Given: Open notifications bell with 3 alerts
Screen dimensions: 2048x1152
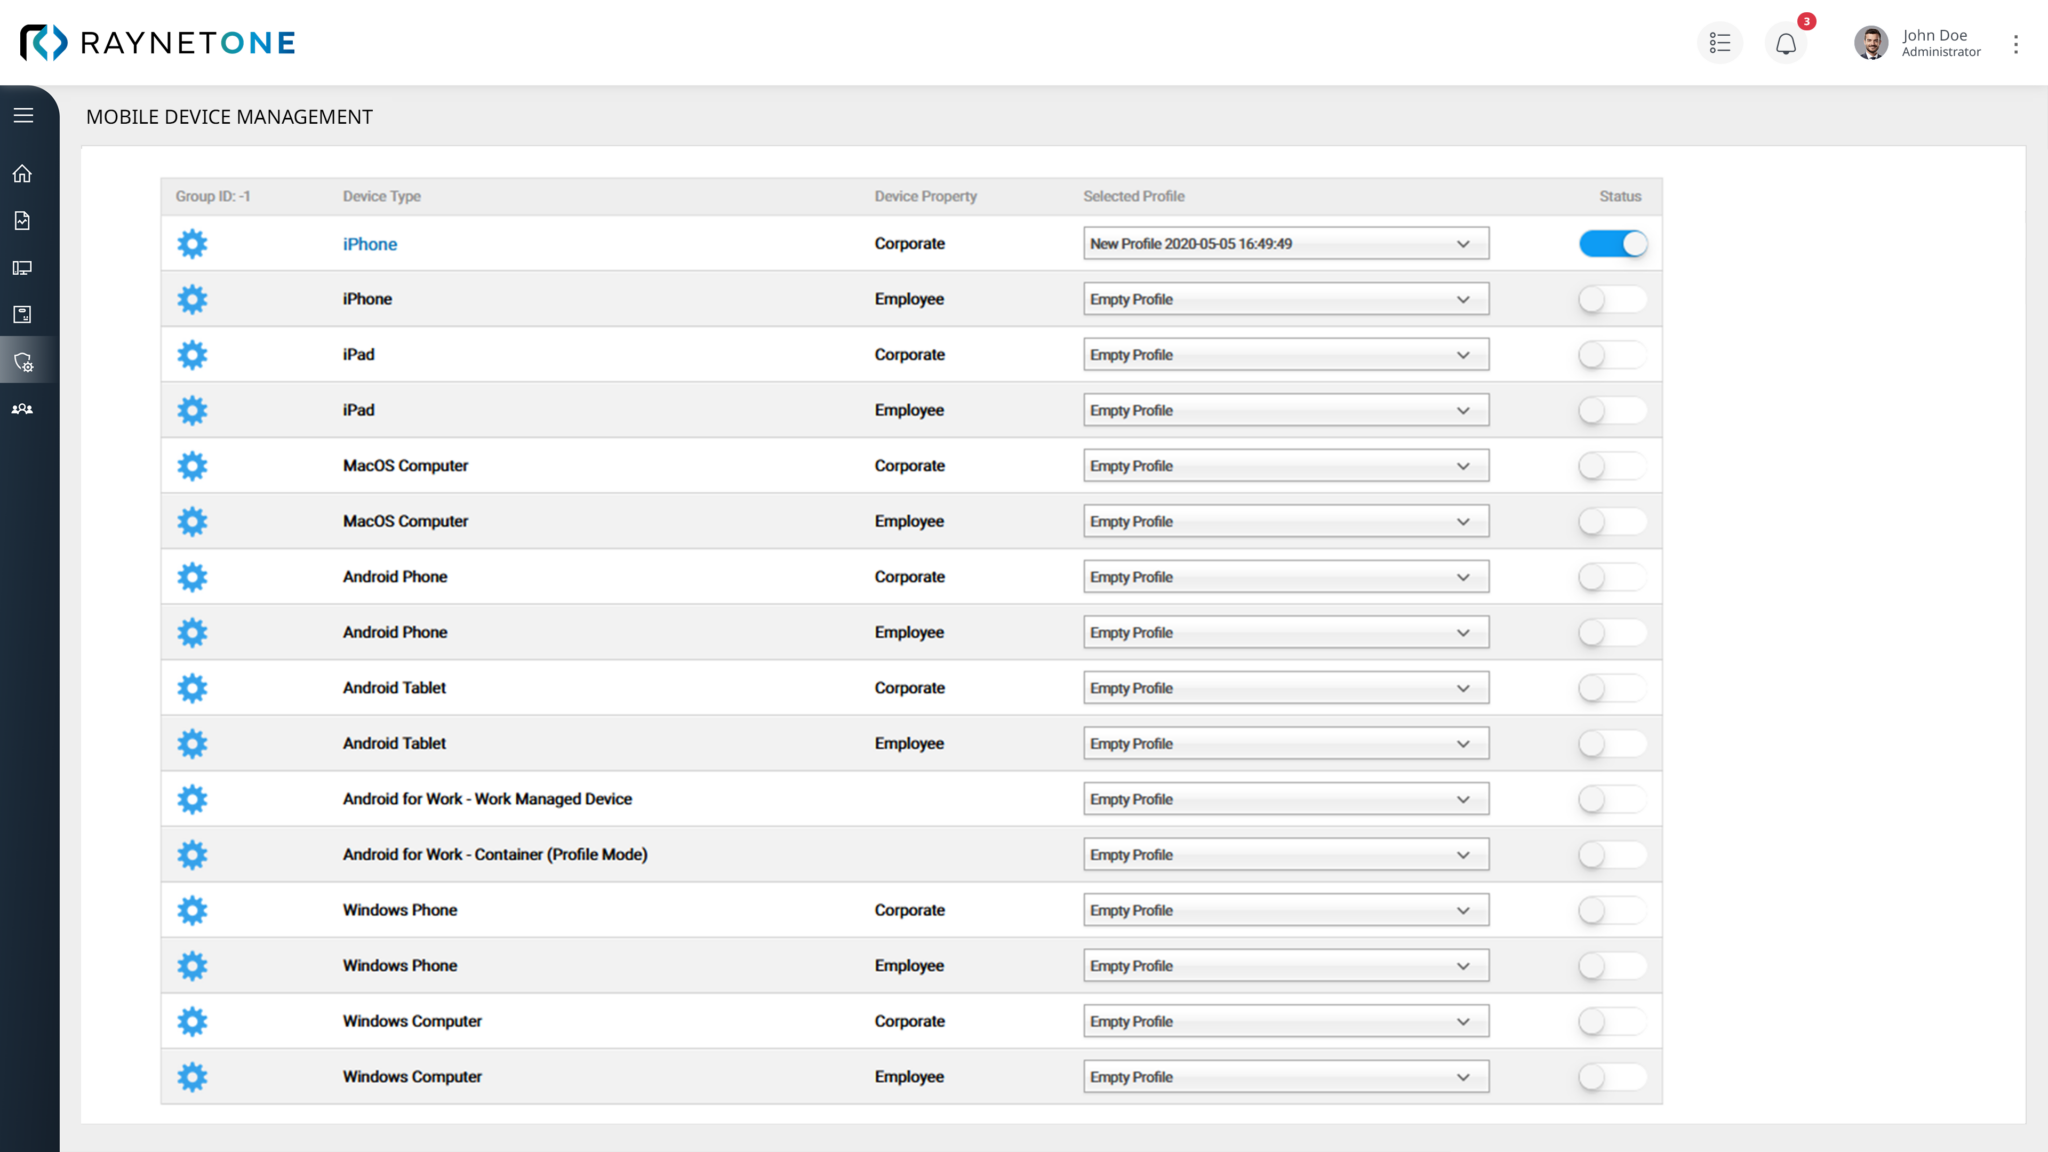Looking at the screenshot, I should (1786, 43).
